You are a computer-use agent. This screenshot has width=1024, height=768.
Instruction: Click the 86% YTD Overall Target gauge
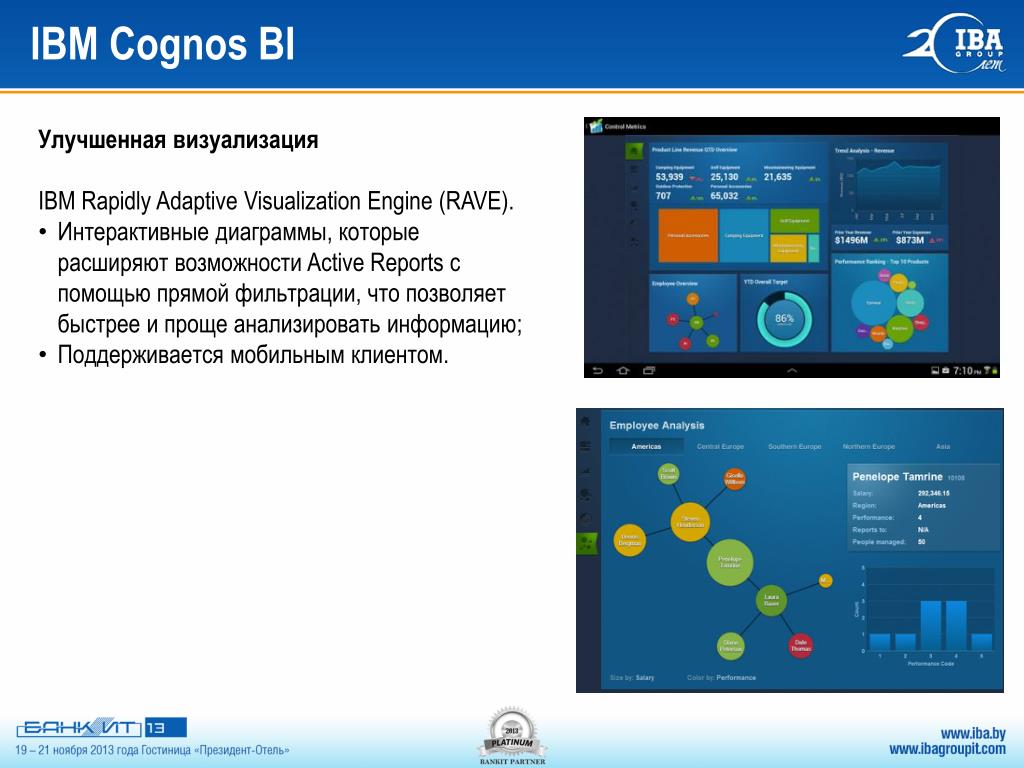[x=784, y=319]
